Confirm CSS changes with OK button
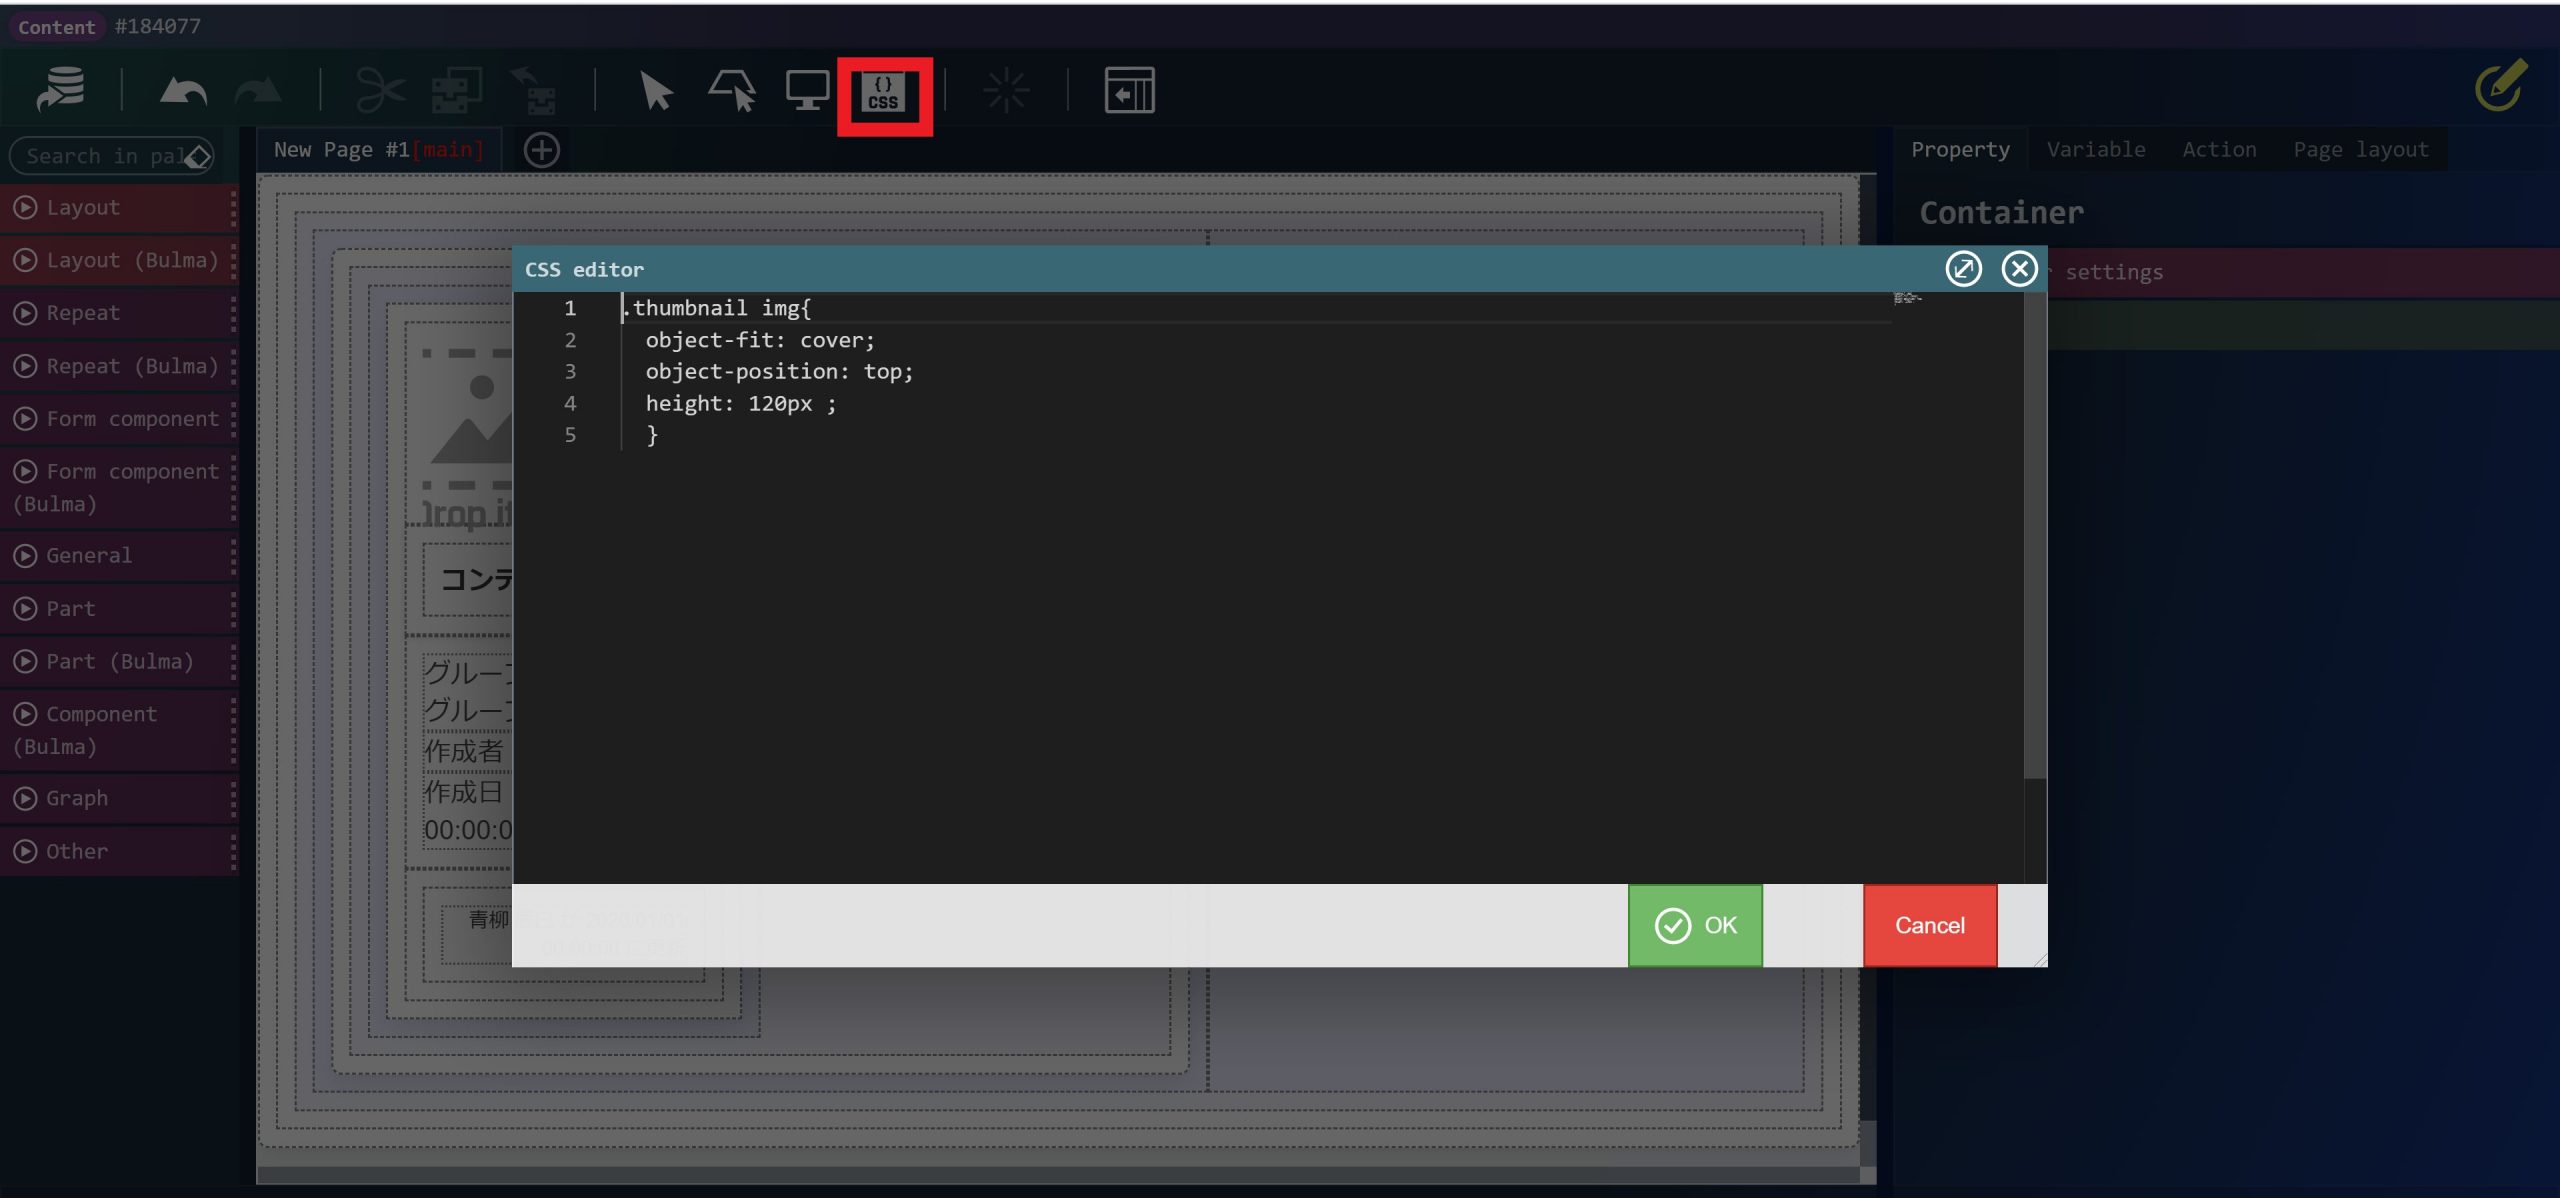The width and height of the screenshot is (2560, 1198). 1695,925
